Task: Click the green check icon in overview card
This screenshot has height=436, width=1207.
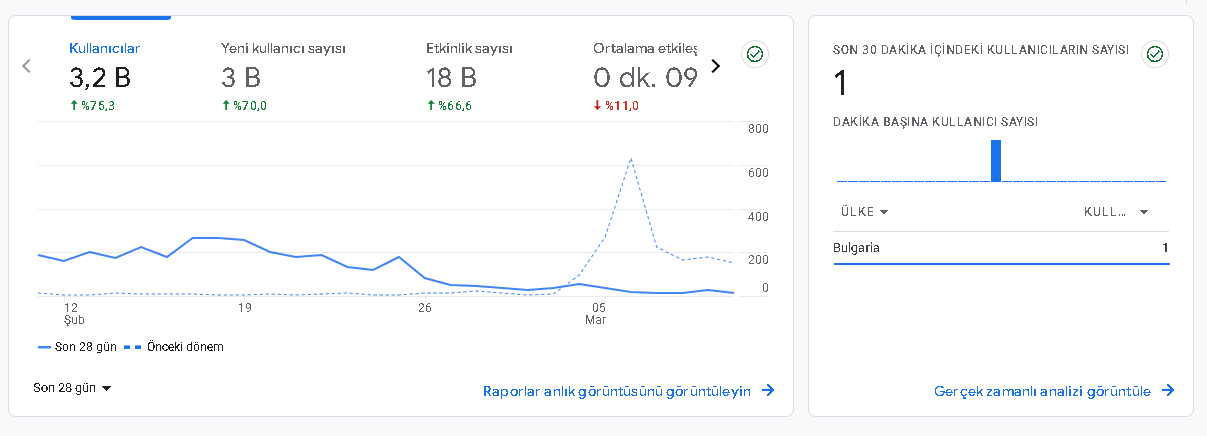Action: point(755,54)
